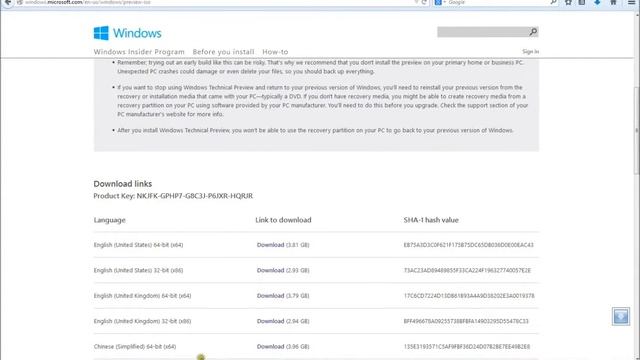
Task: Download English (United States) 32-bit ISO
Action: (270, 270)
